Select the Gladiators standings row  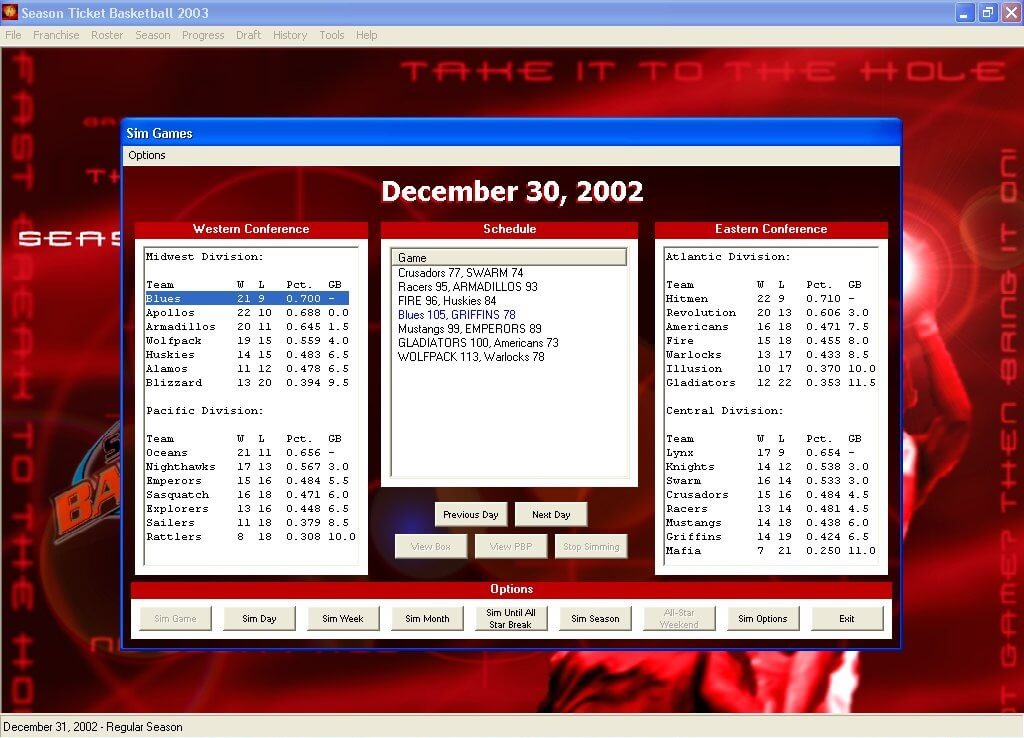point(771,383)
